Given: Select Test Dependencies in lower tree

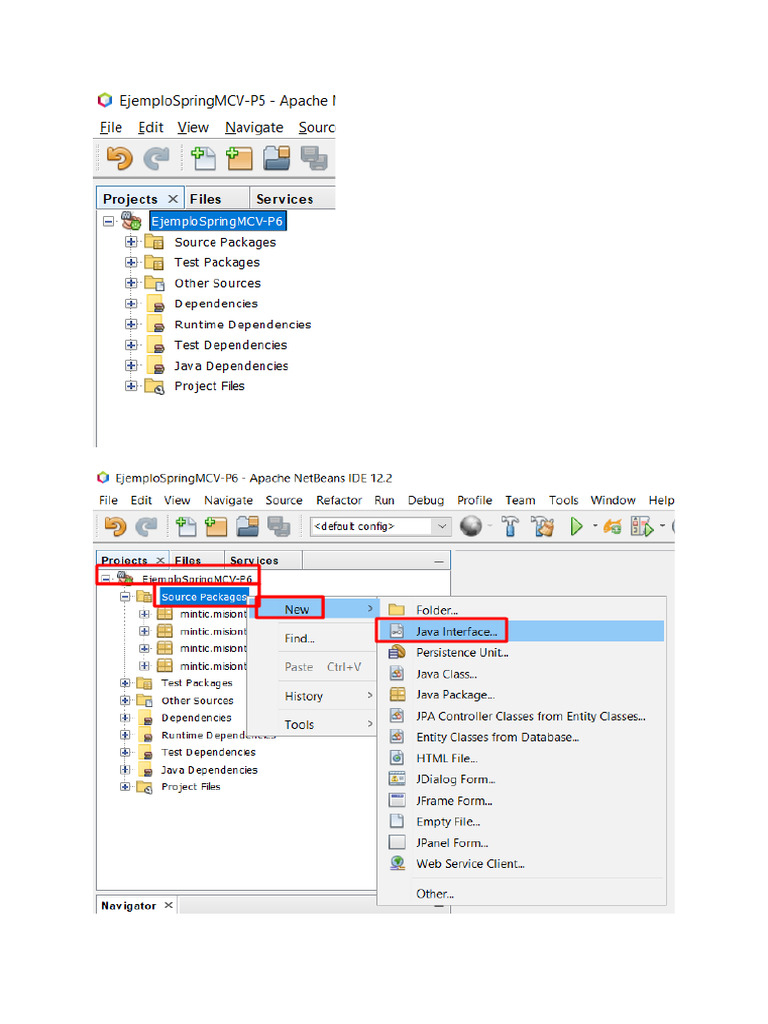Looking at the screenshot, I should (x=208, y=752).
